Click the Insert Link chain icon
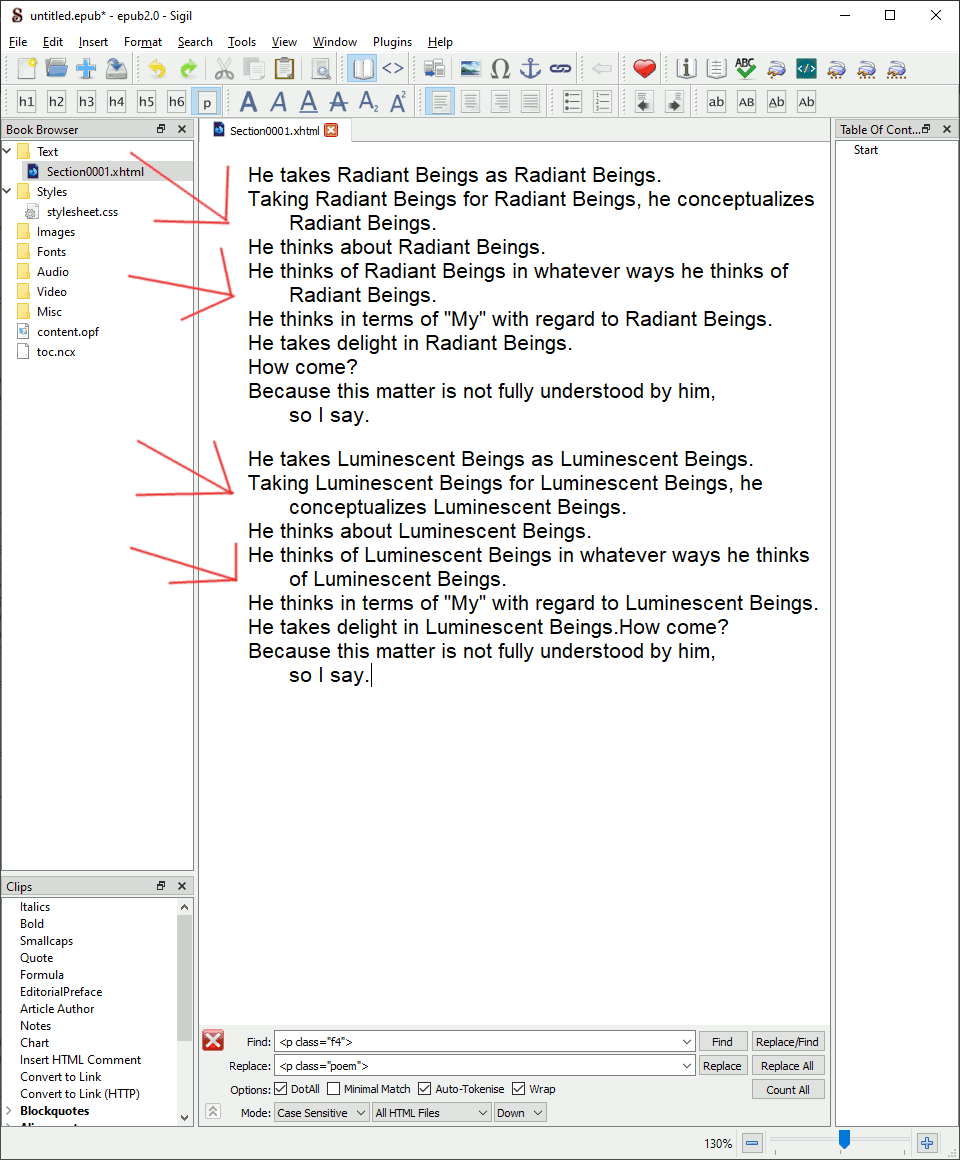The image size is (960, 1160). [x=561, y=69]
